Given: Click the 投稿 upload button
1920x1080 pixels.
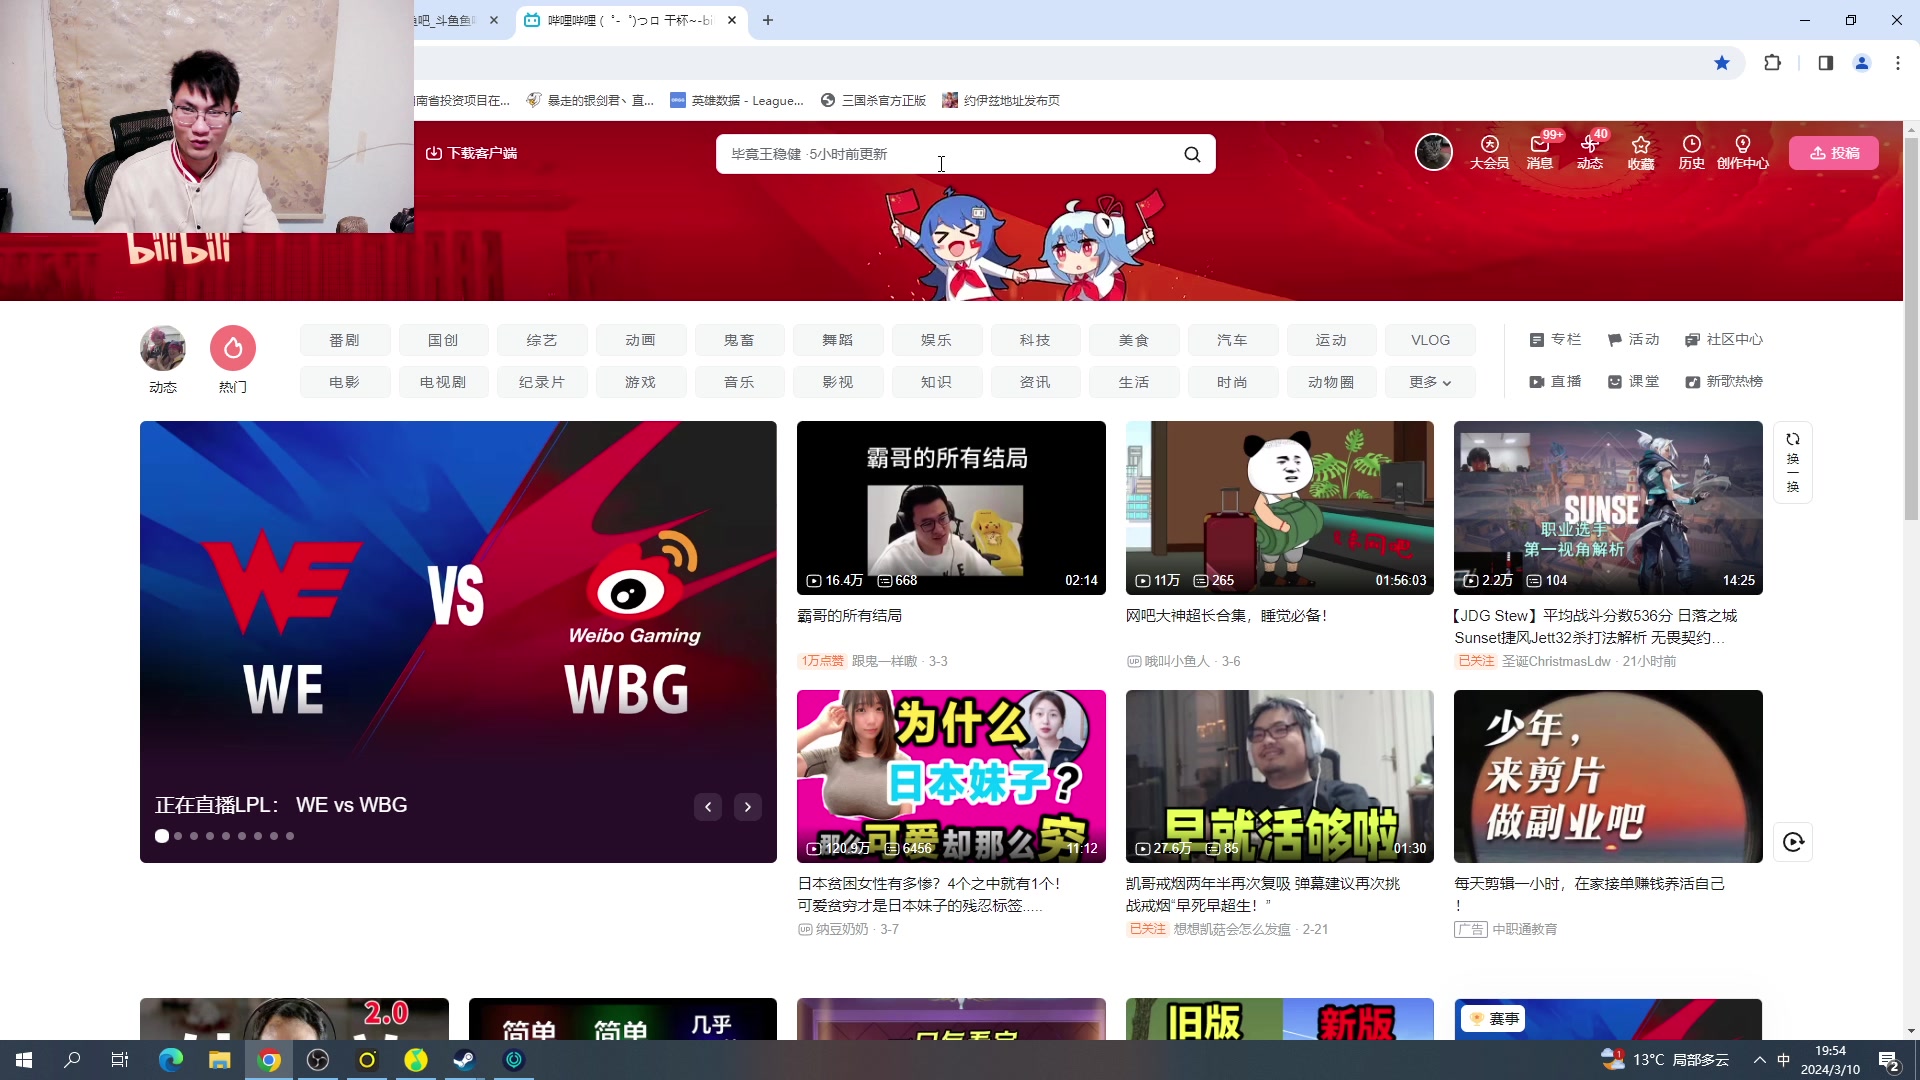Looking at the screenshot, I should coord(1833,153).
